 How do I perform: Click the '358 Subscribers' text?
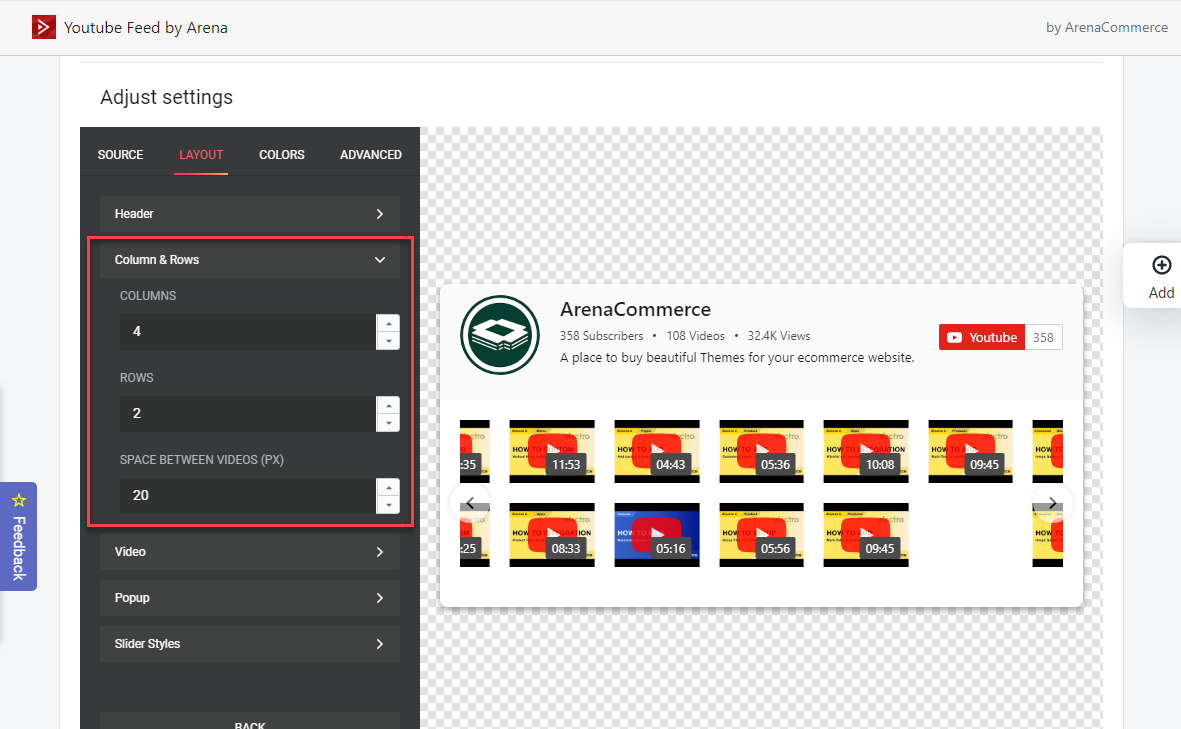(601, 336)
